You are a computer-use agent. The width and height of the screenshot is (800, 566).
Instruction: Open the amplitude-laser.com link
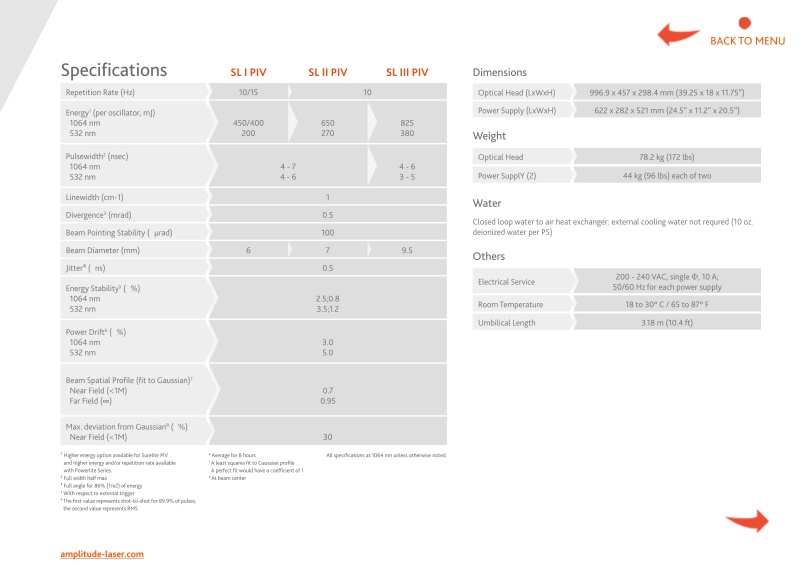pyautogui.click(x=102, y=553)
